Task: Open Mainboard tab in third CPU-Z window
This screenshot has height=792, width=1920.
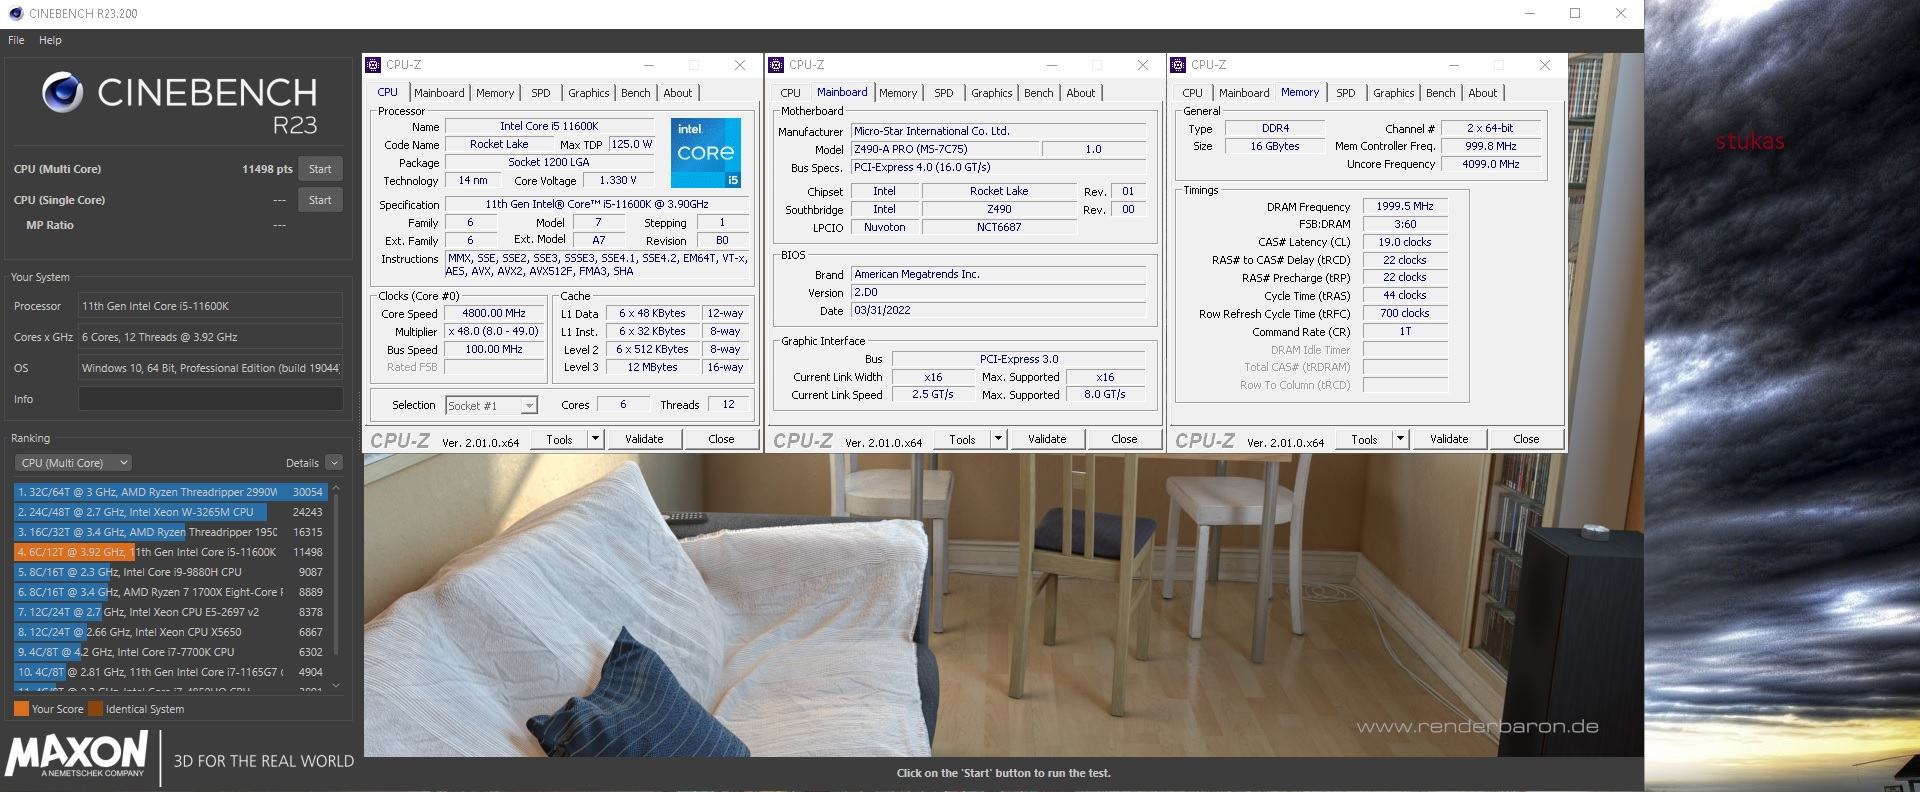Action: pyautogui.click(x=1244, y=93)
